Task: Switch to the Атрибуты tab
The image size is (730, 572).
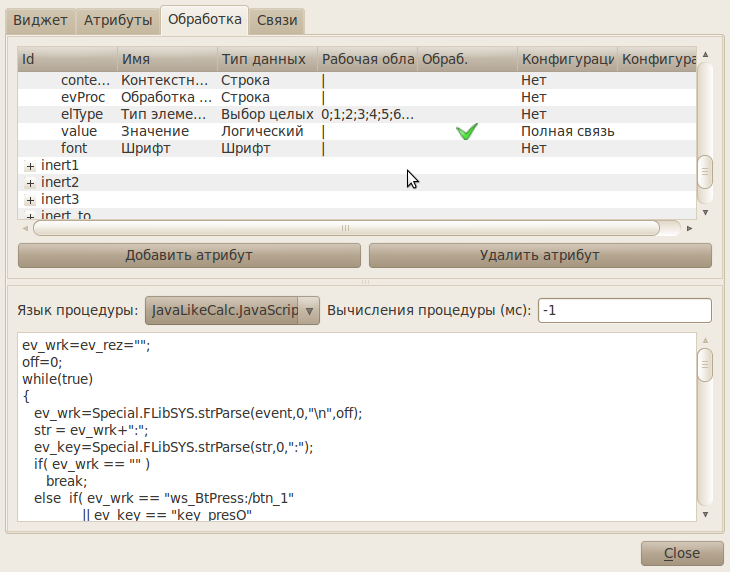Action: (118, 20)
